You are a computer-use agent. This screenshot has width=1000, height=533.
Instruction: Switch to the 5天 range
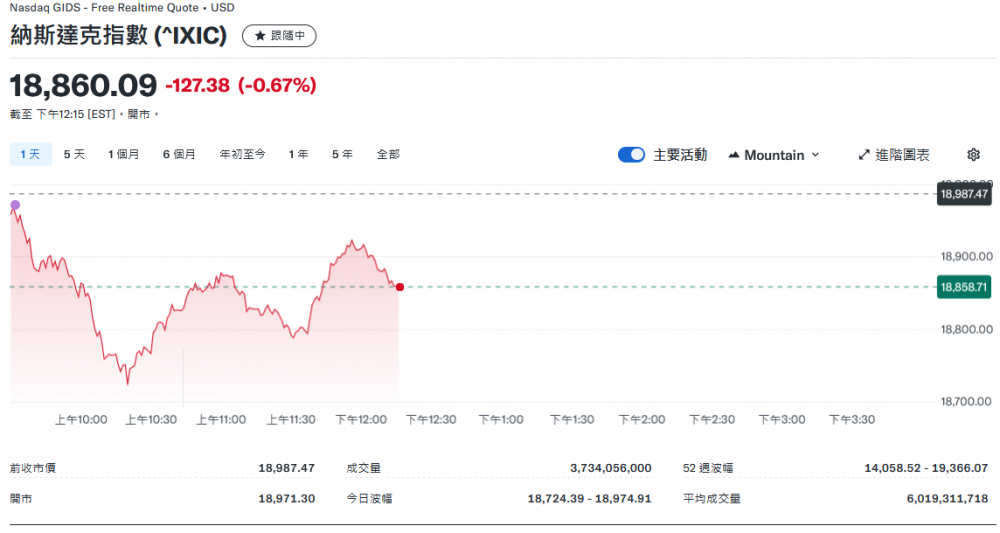pos(74,154)
